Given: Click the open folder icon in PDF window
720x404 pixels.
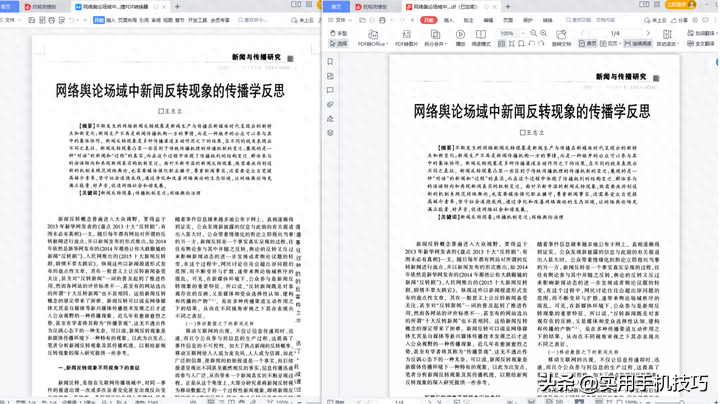Looking at the screenshot, I should (362, 20).
